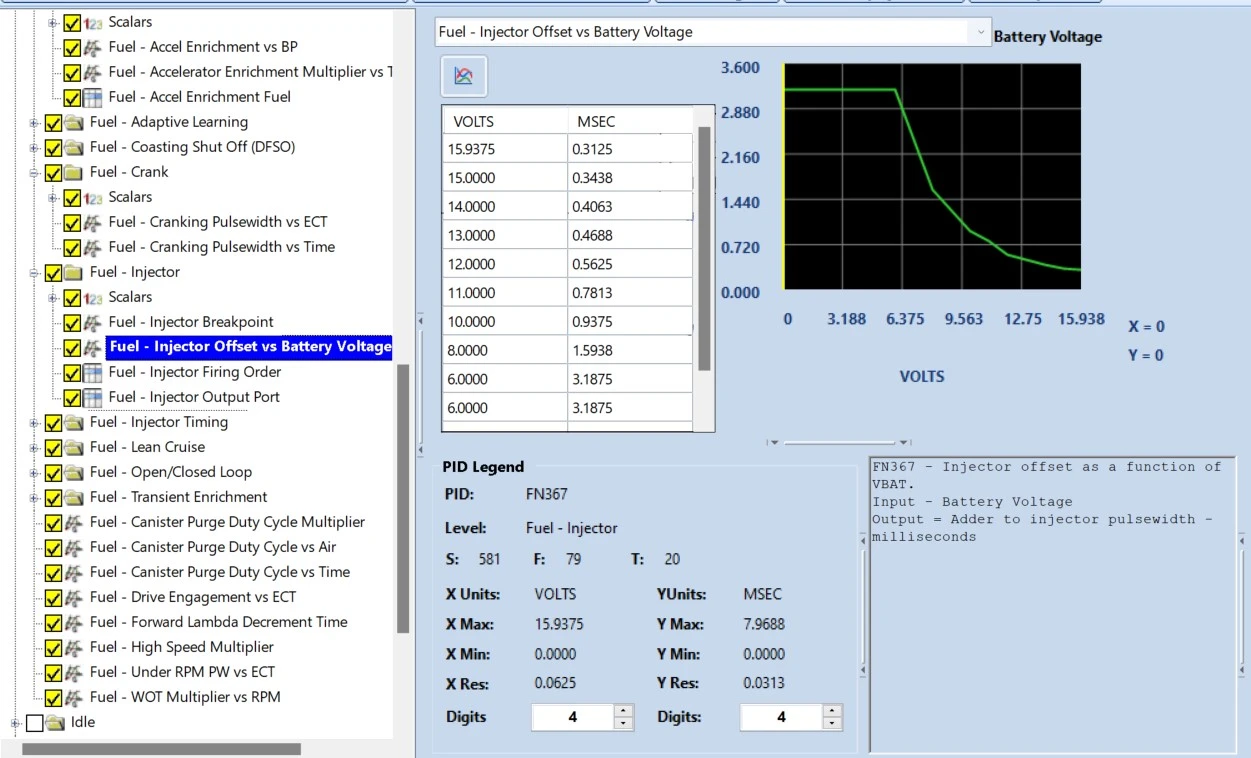This screenshot has width=1251, height=758.
Task: Click the graph view icon button above the table
Action: click(464, 76)
